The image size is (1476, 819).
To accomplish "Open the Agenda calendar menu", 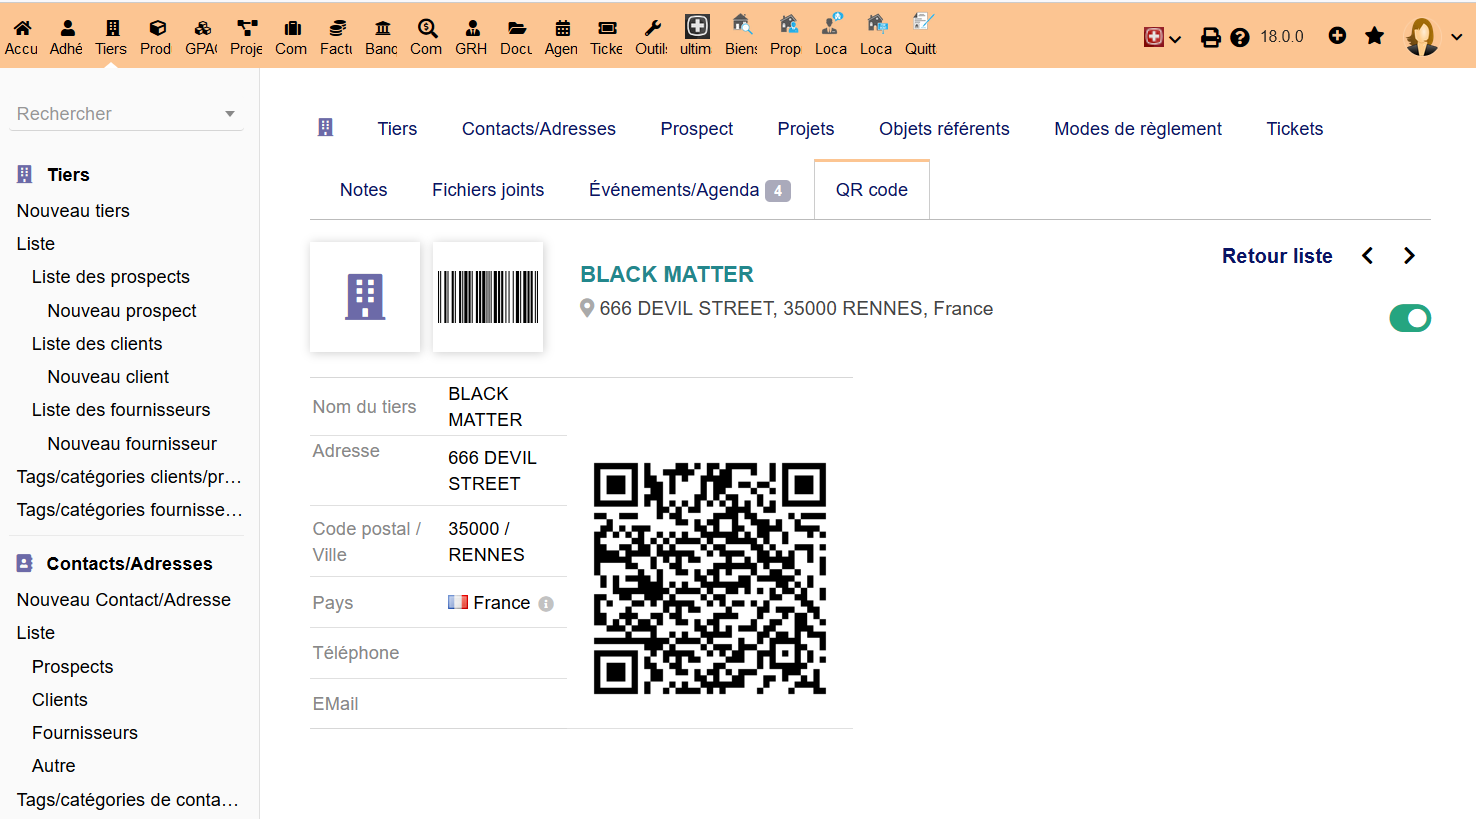I will 561,37.
